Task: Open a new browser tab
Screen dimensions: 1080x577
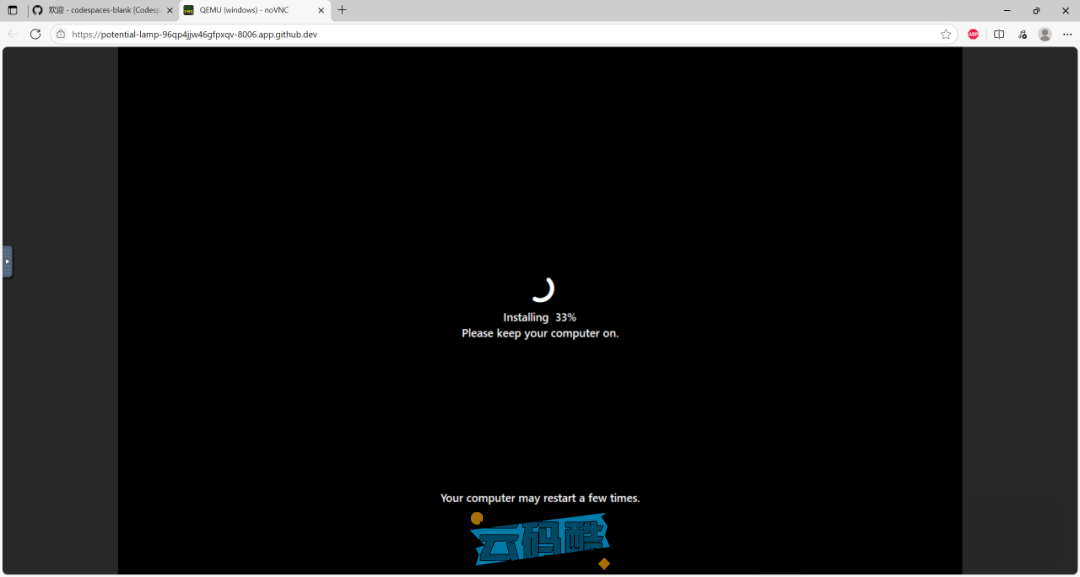Action: point(342,10)
